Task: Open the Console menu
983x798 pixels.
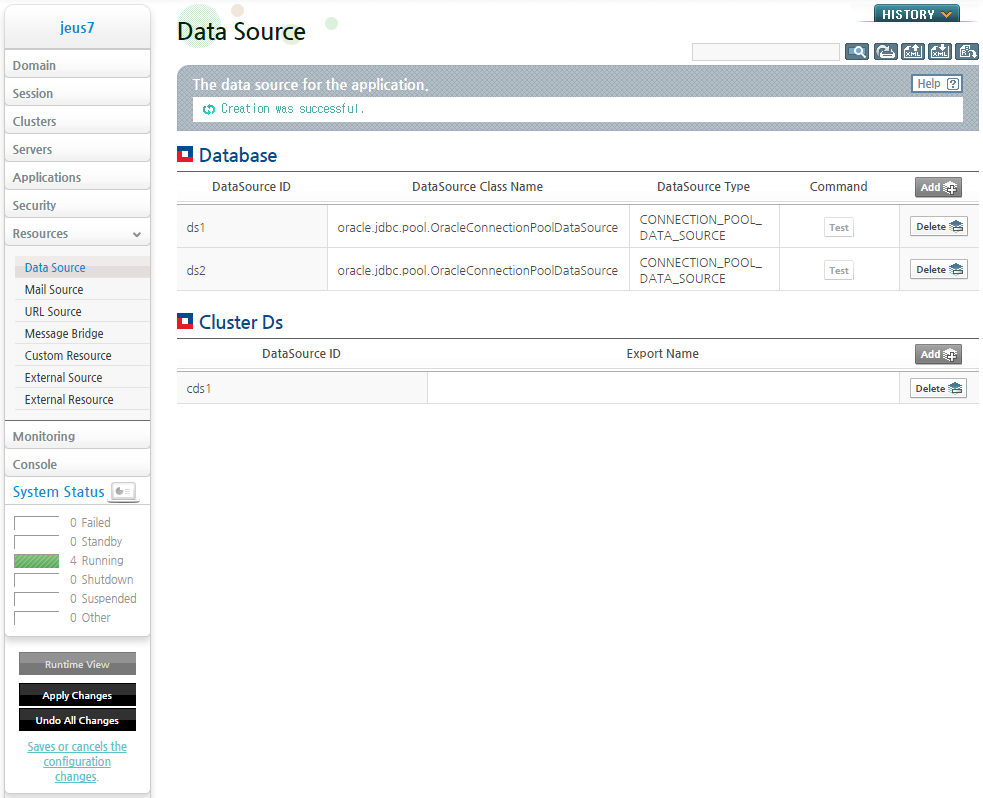Action: pyautogui.click(x=77, y=465)
